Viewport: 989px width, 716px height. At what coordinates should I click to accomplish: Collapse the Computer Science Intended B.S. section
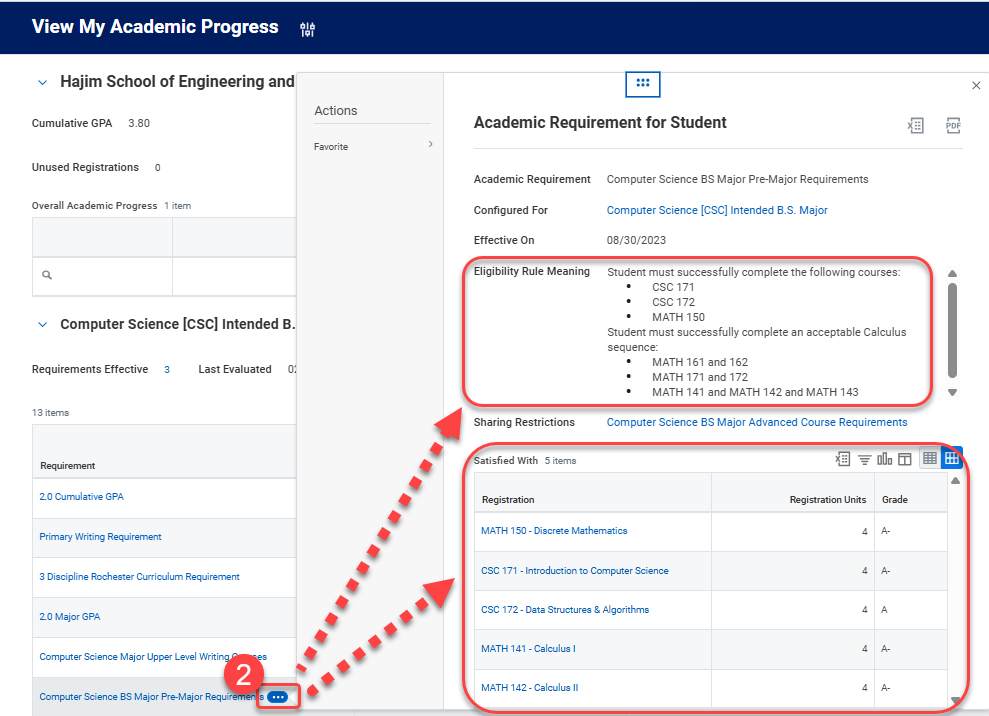click(42, 325)
